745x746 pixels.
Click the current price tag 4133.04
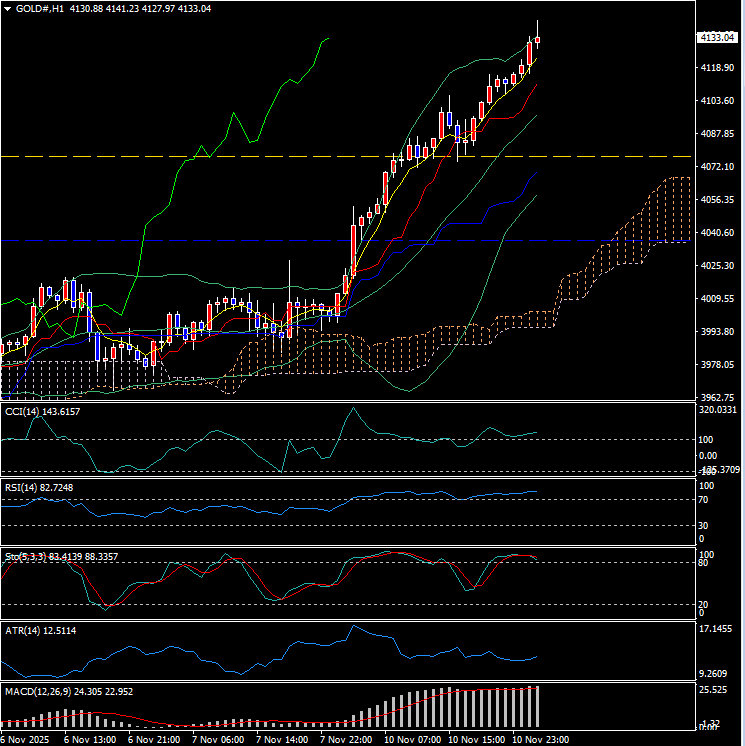point(716,37)
